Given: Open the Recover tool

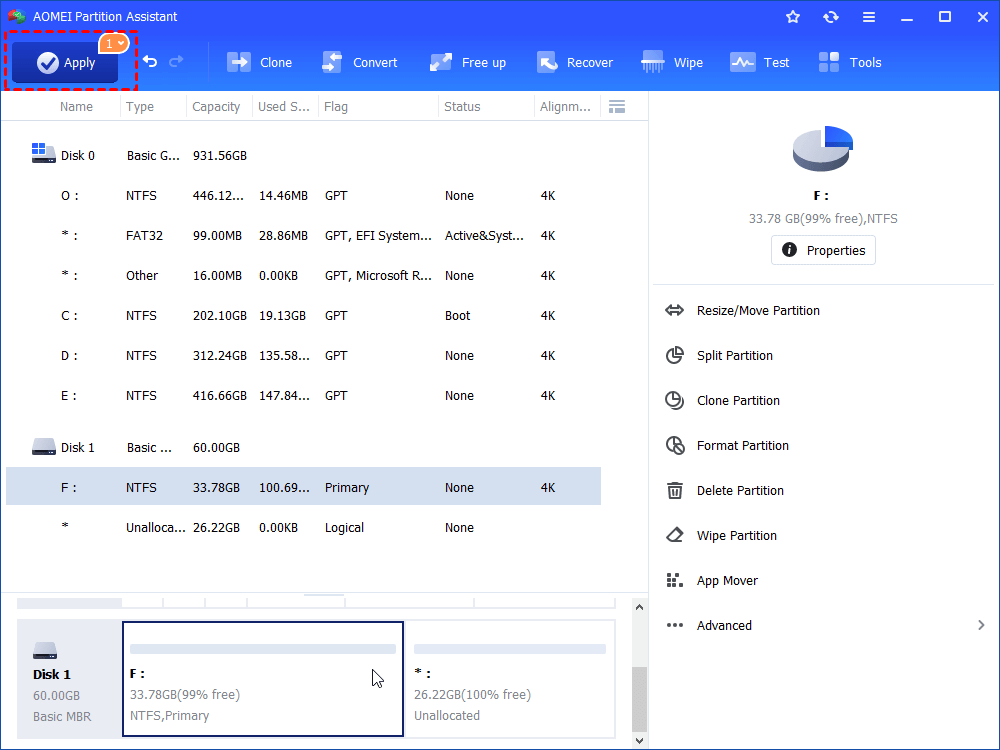Looking at the screenshot, I should click(575, 61).
